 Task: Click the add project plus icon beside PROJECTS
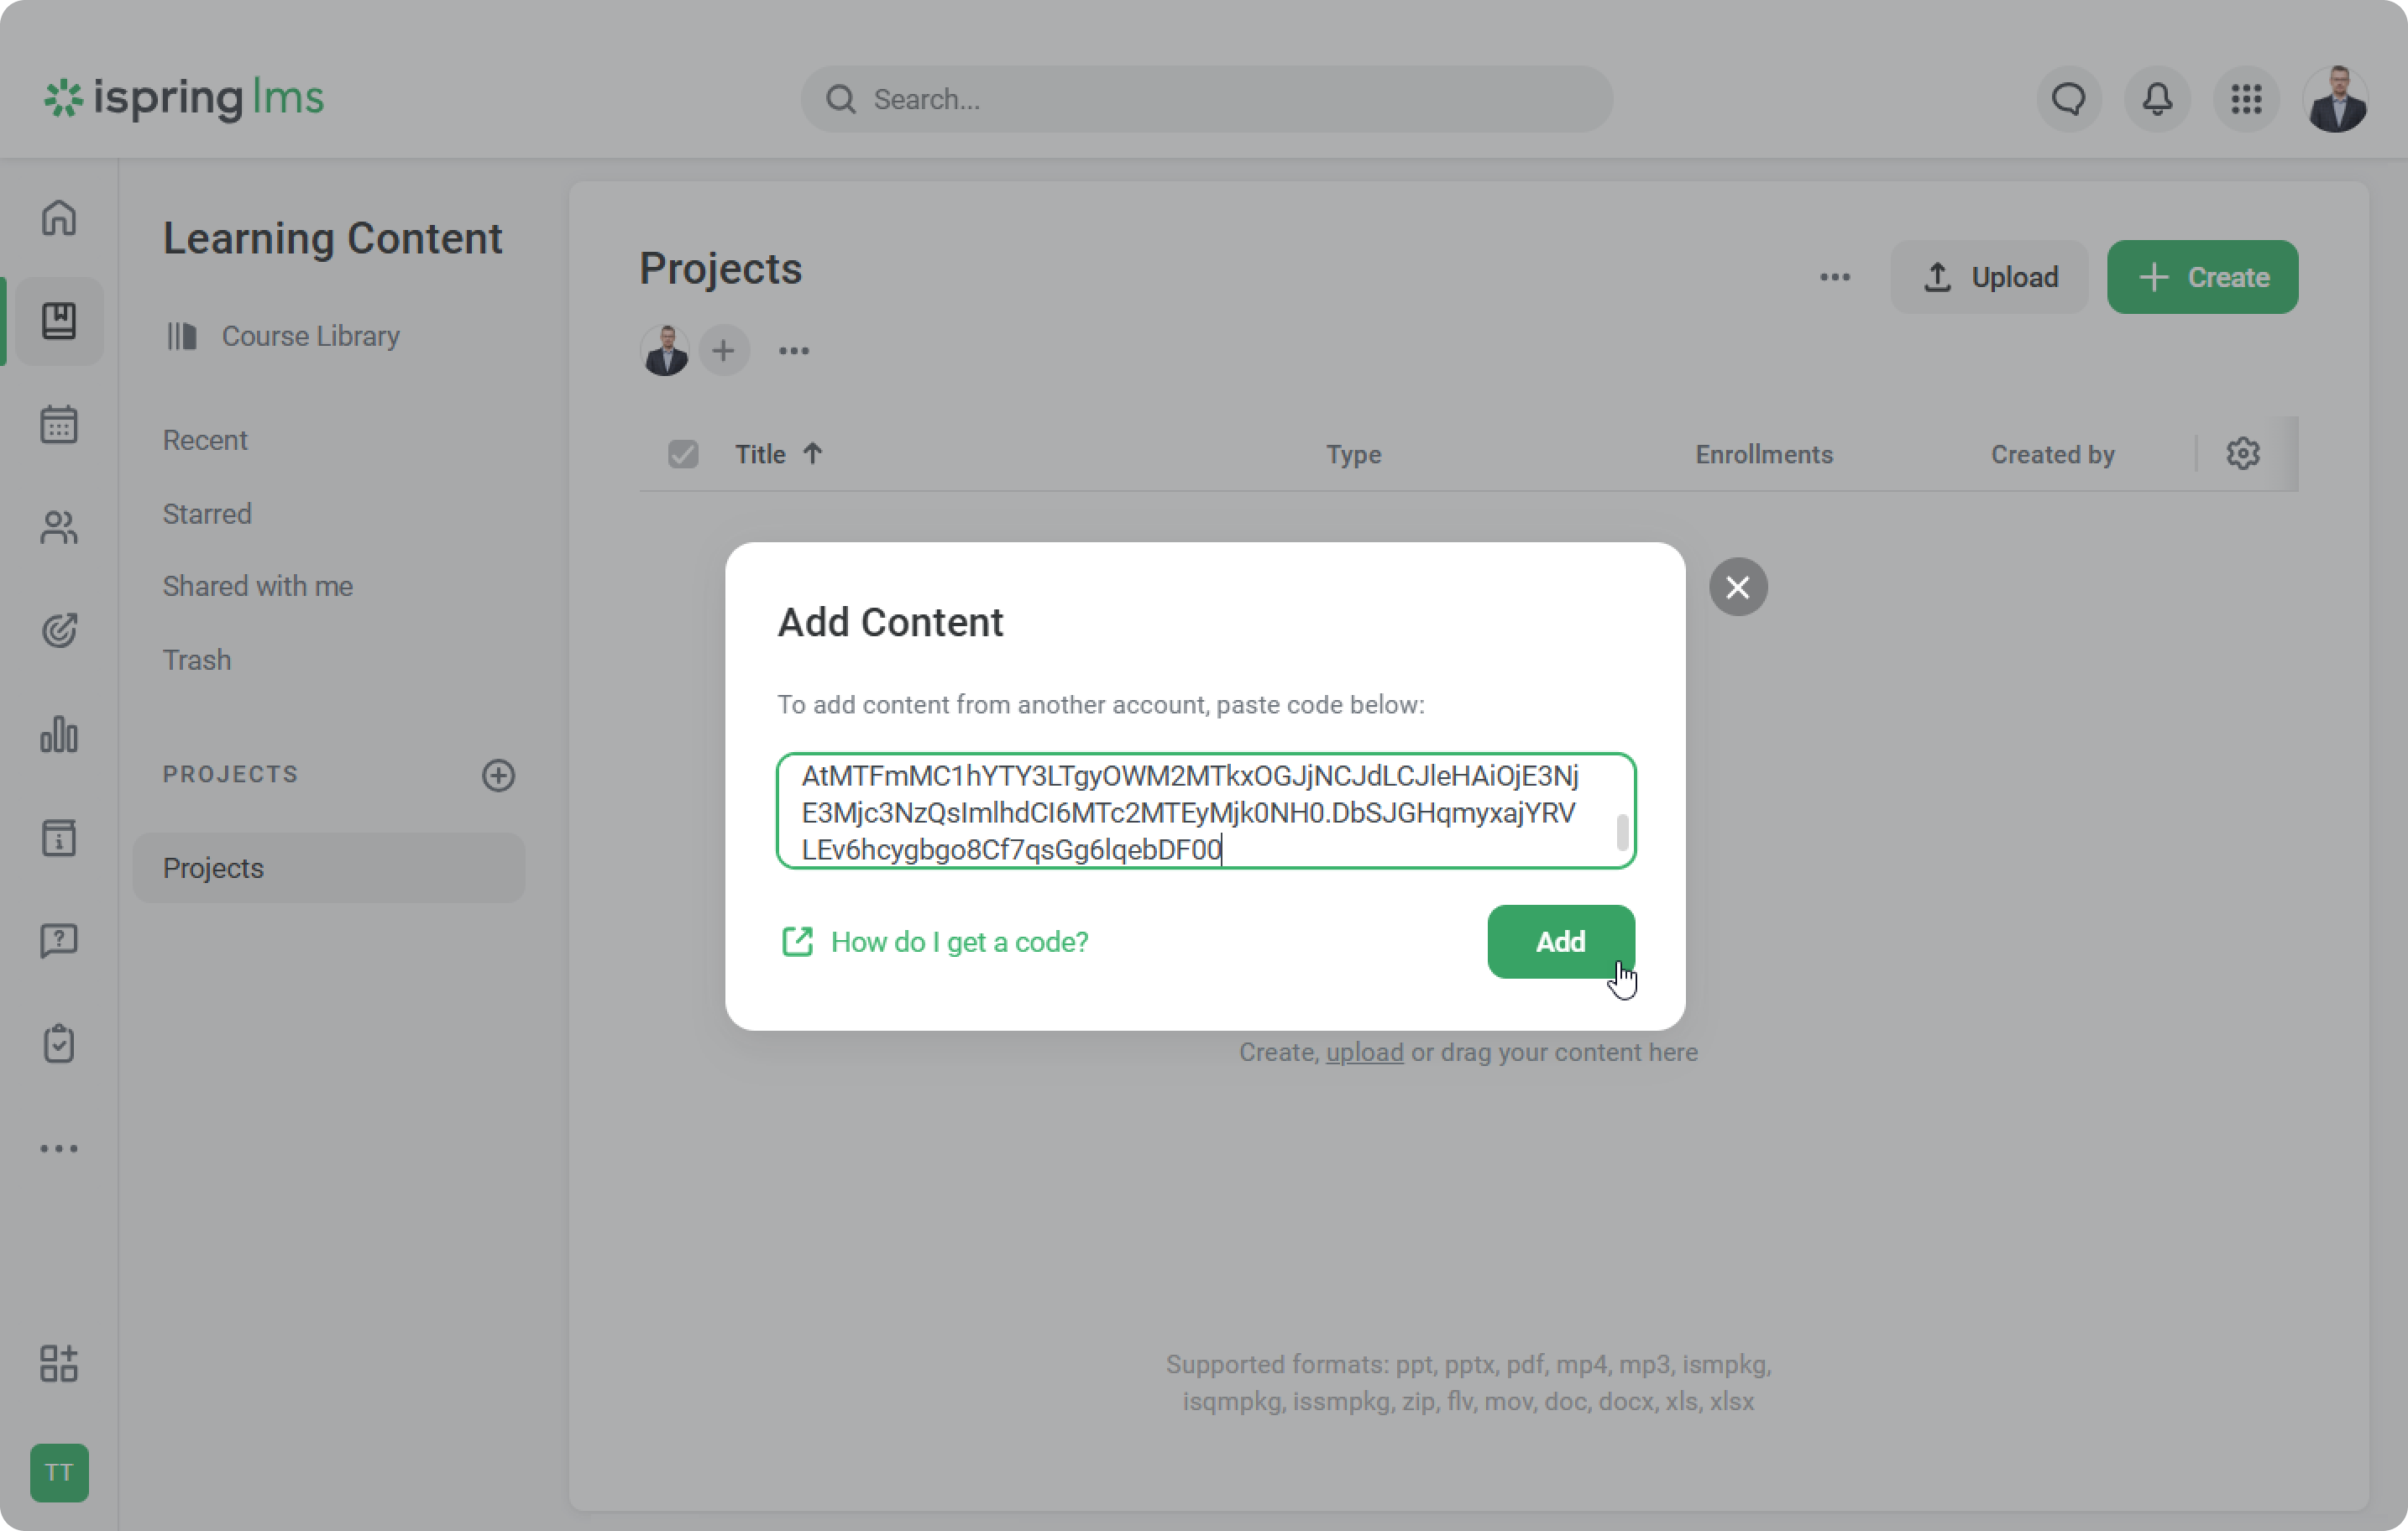498,775
